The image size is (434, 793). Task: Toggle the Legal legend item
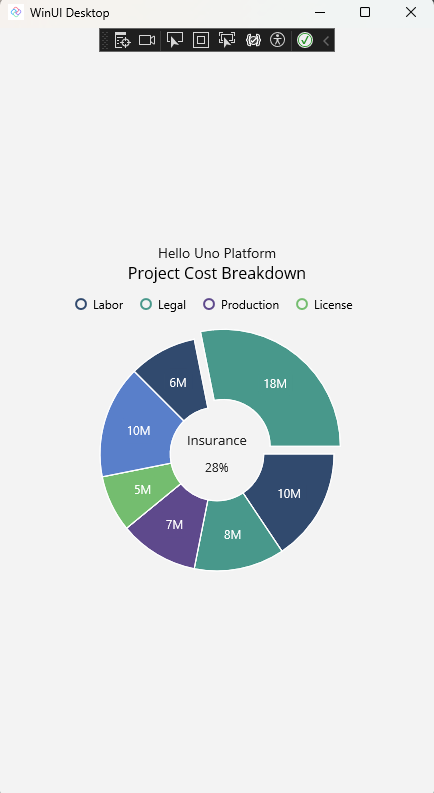coord(163,304)
